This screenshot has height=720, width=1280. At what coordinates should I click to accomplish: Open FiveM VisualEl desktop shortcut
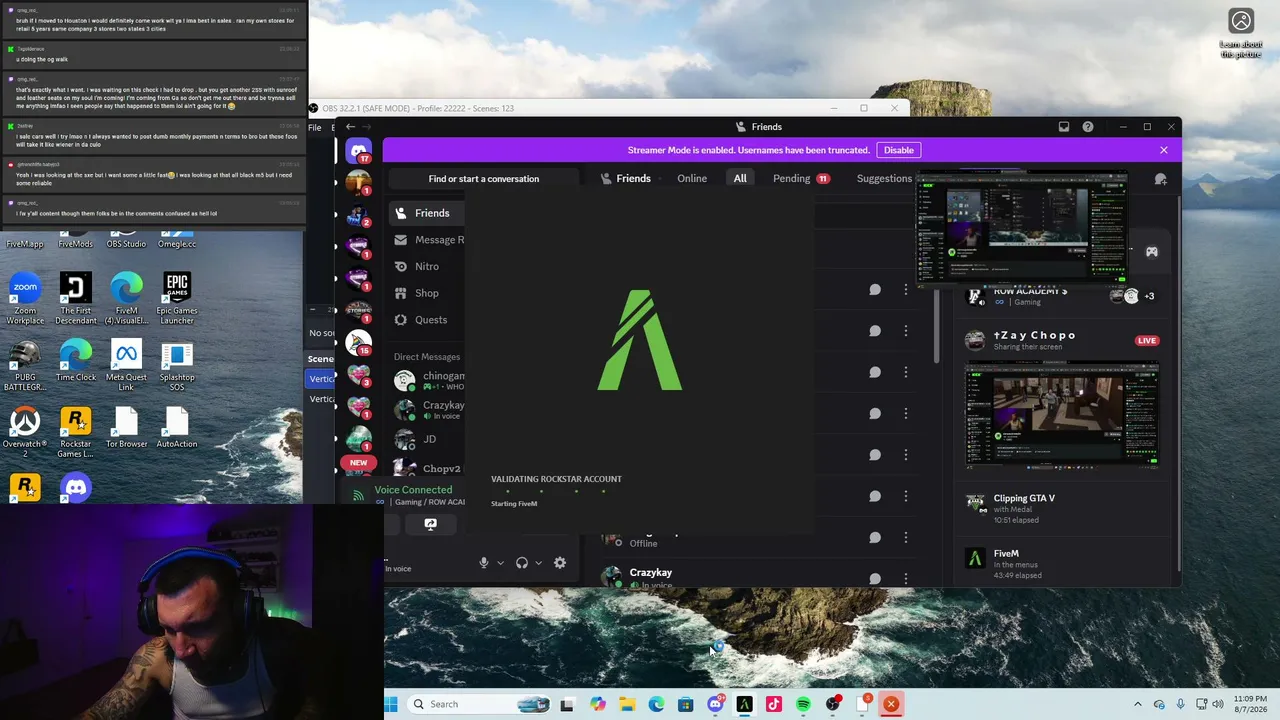click(126, 299)
